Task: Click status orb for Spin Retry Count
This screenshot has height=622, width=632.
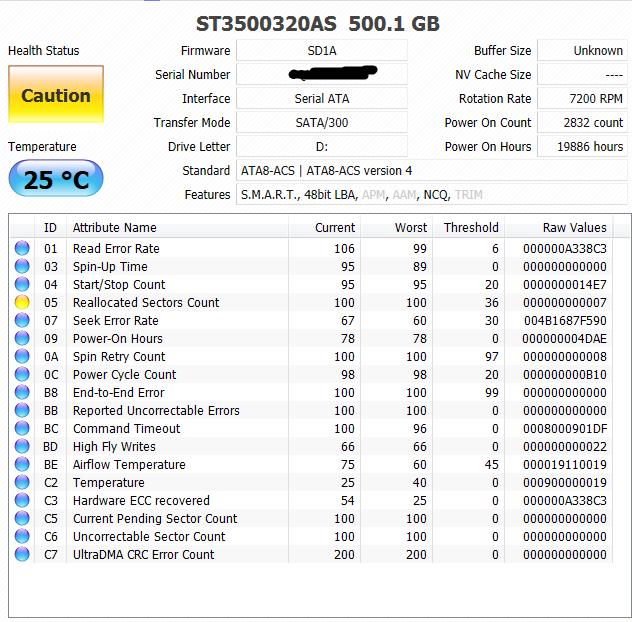Action: tap(22, 356)
